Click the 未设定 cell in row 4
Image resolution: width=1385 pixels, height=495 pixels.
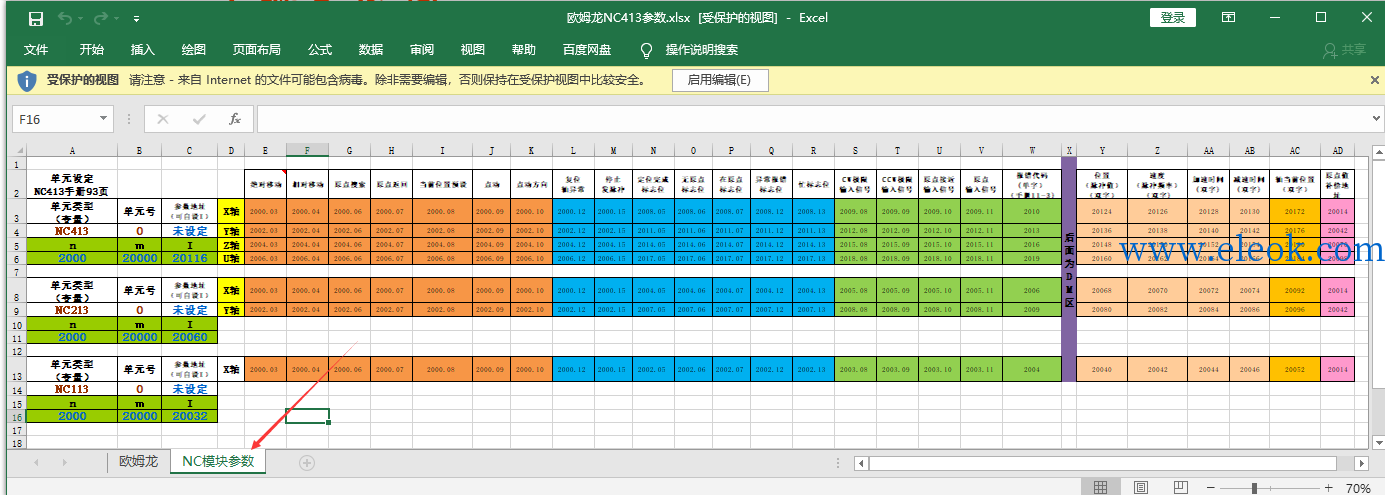(x=190, y=231)
